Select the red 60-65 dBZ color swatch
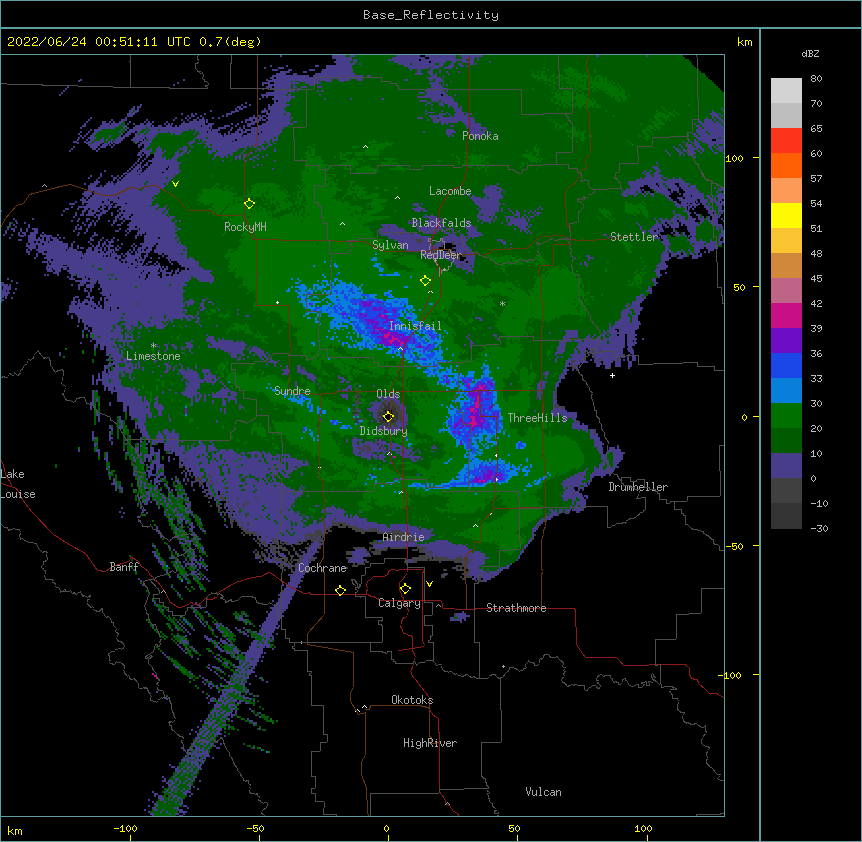862x842 pixels. tap(786, 141)
